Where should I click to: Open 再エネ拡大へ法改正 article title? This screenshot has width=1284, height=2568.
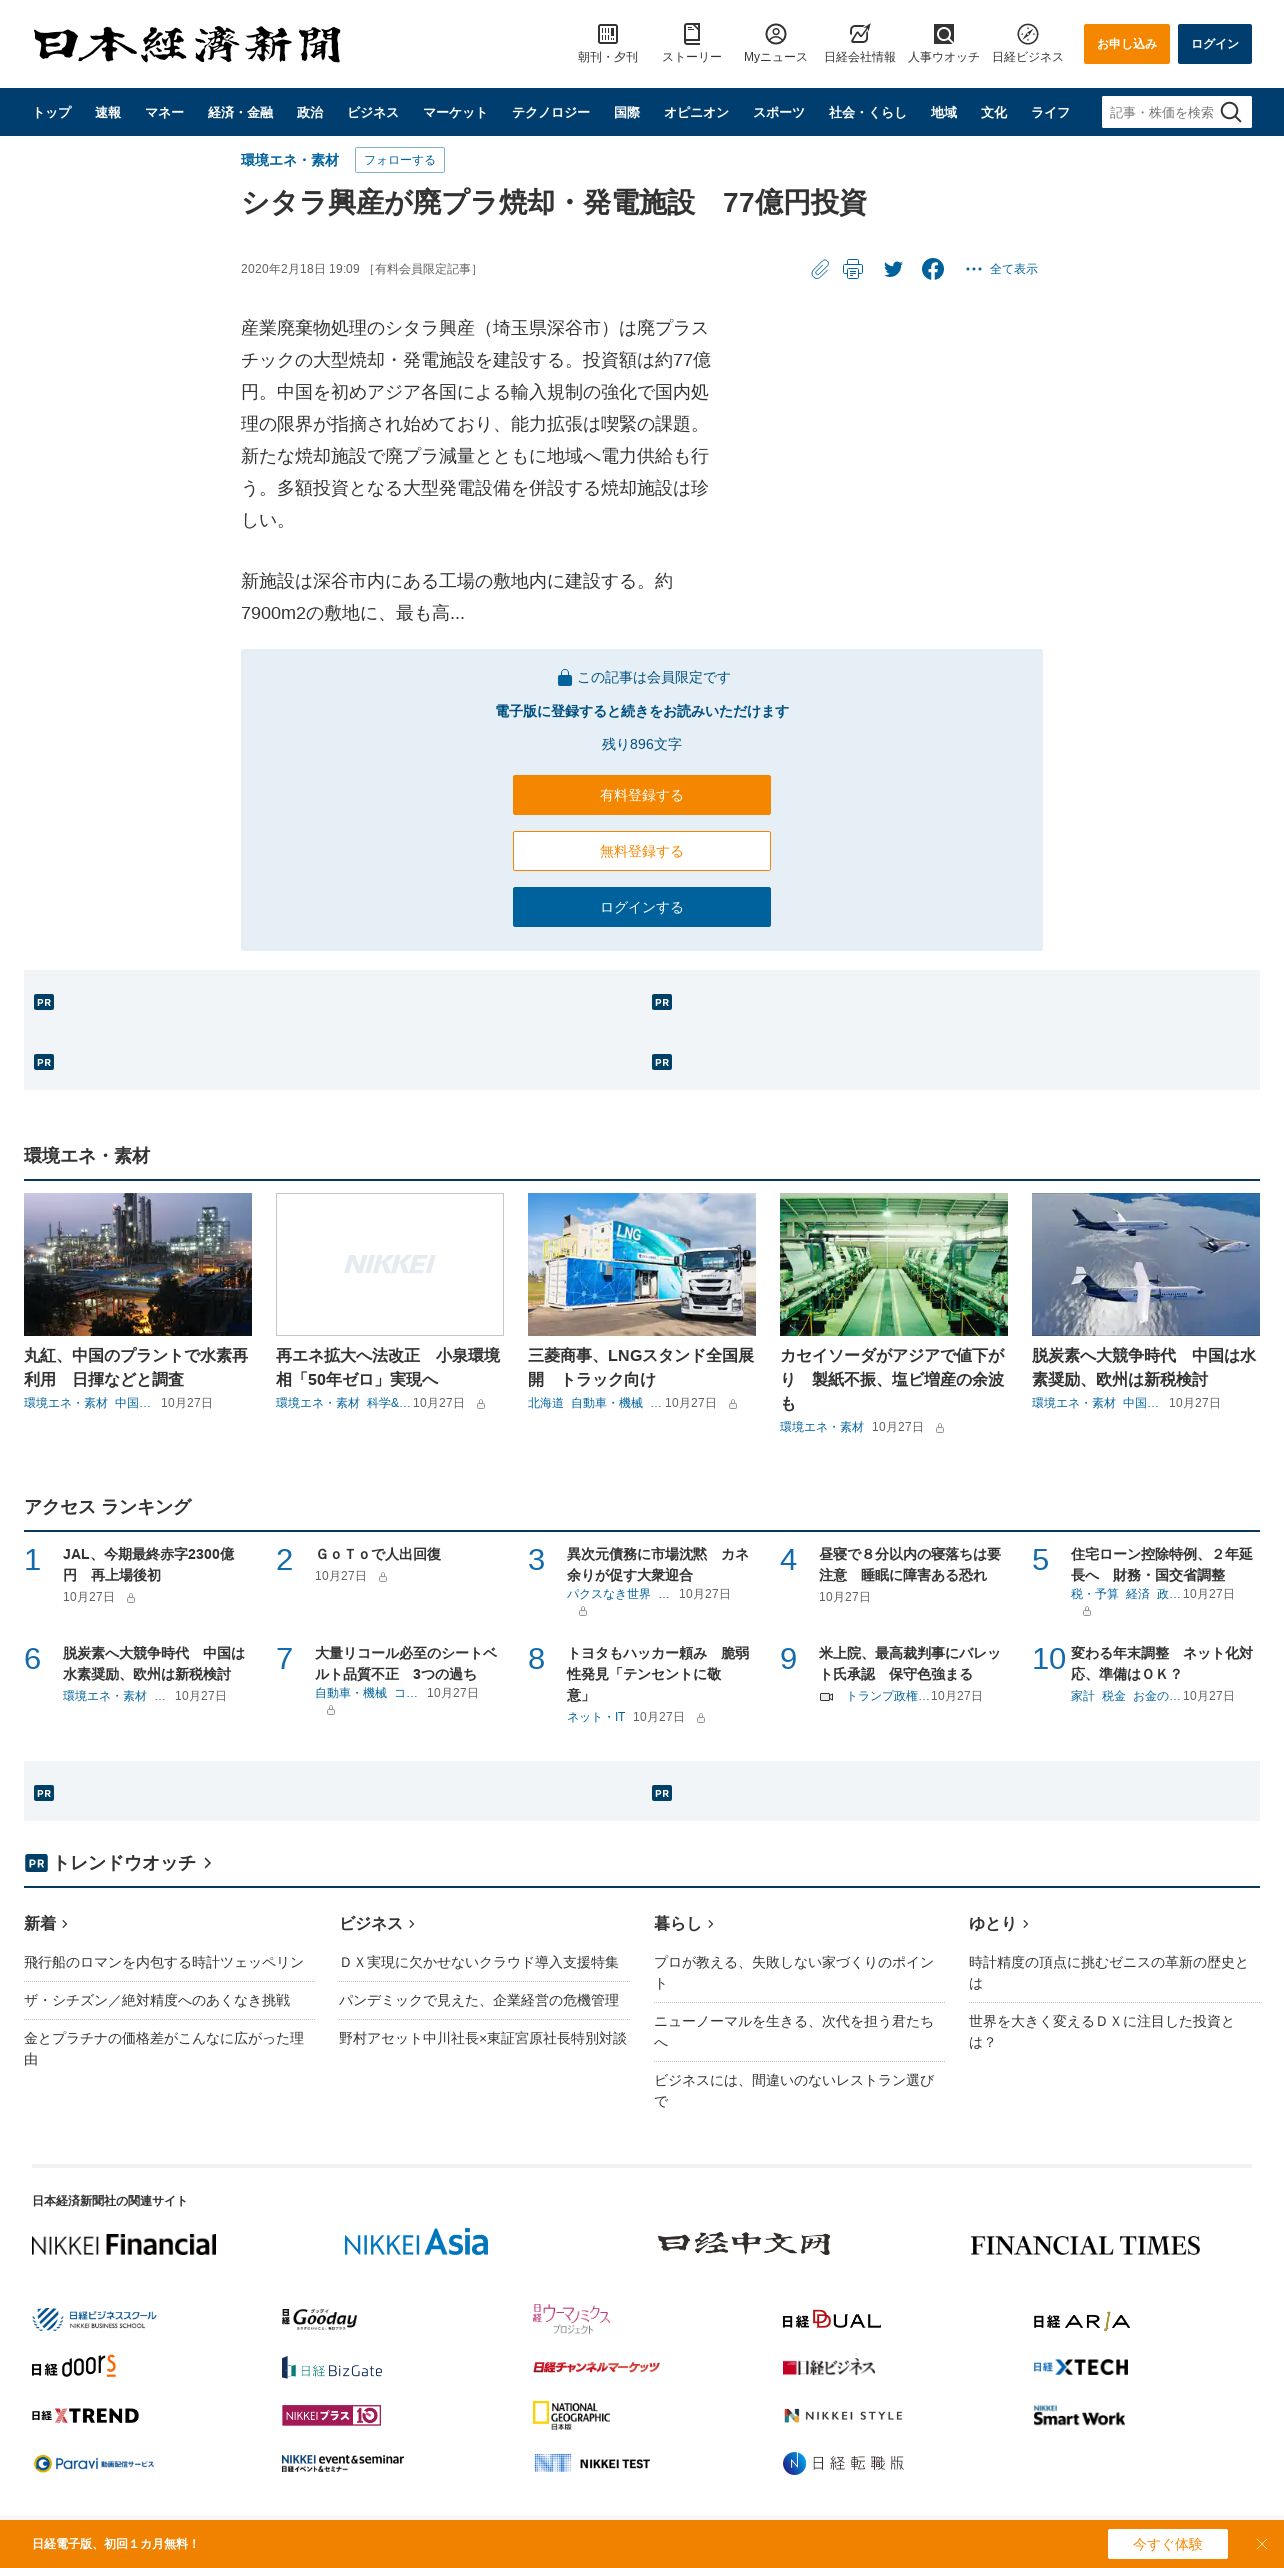coord(388,1367)
